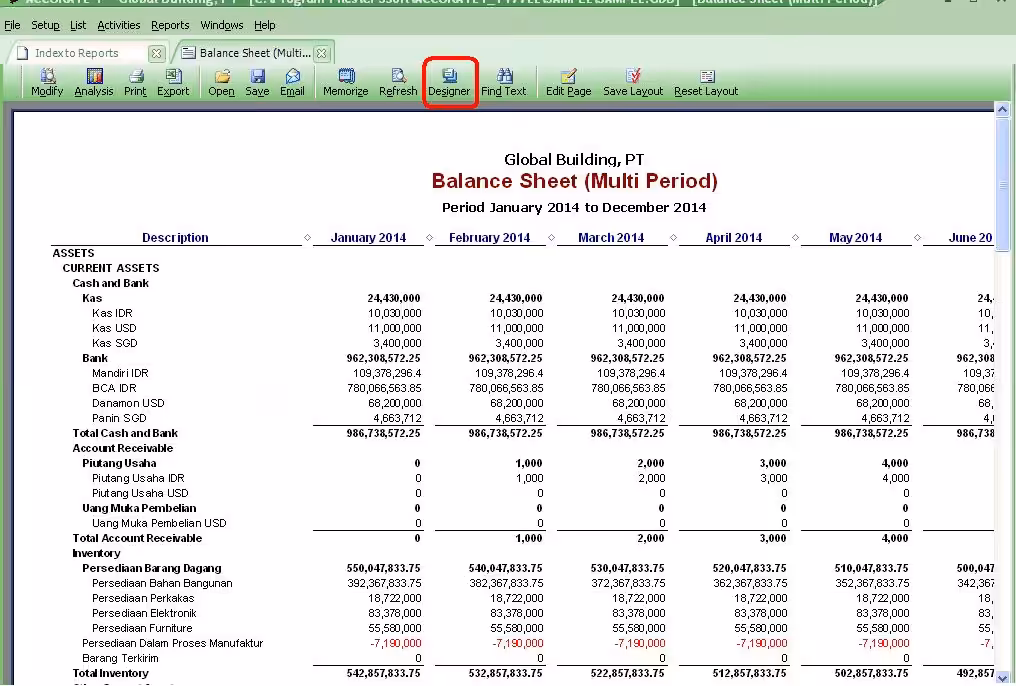Export the report with Export icon
This screenshot has width=1016, height=686.
(x=173, y=83)
